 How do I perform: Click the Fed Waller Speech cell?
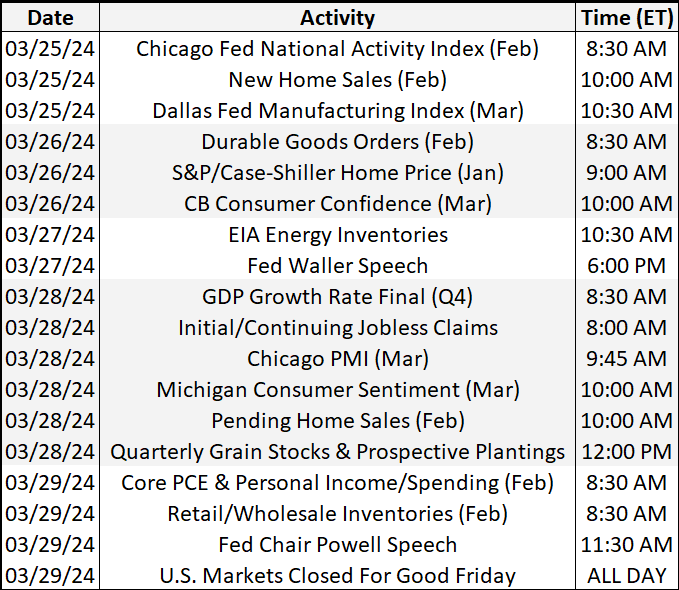click(x=337, y=266)
